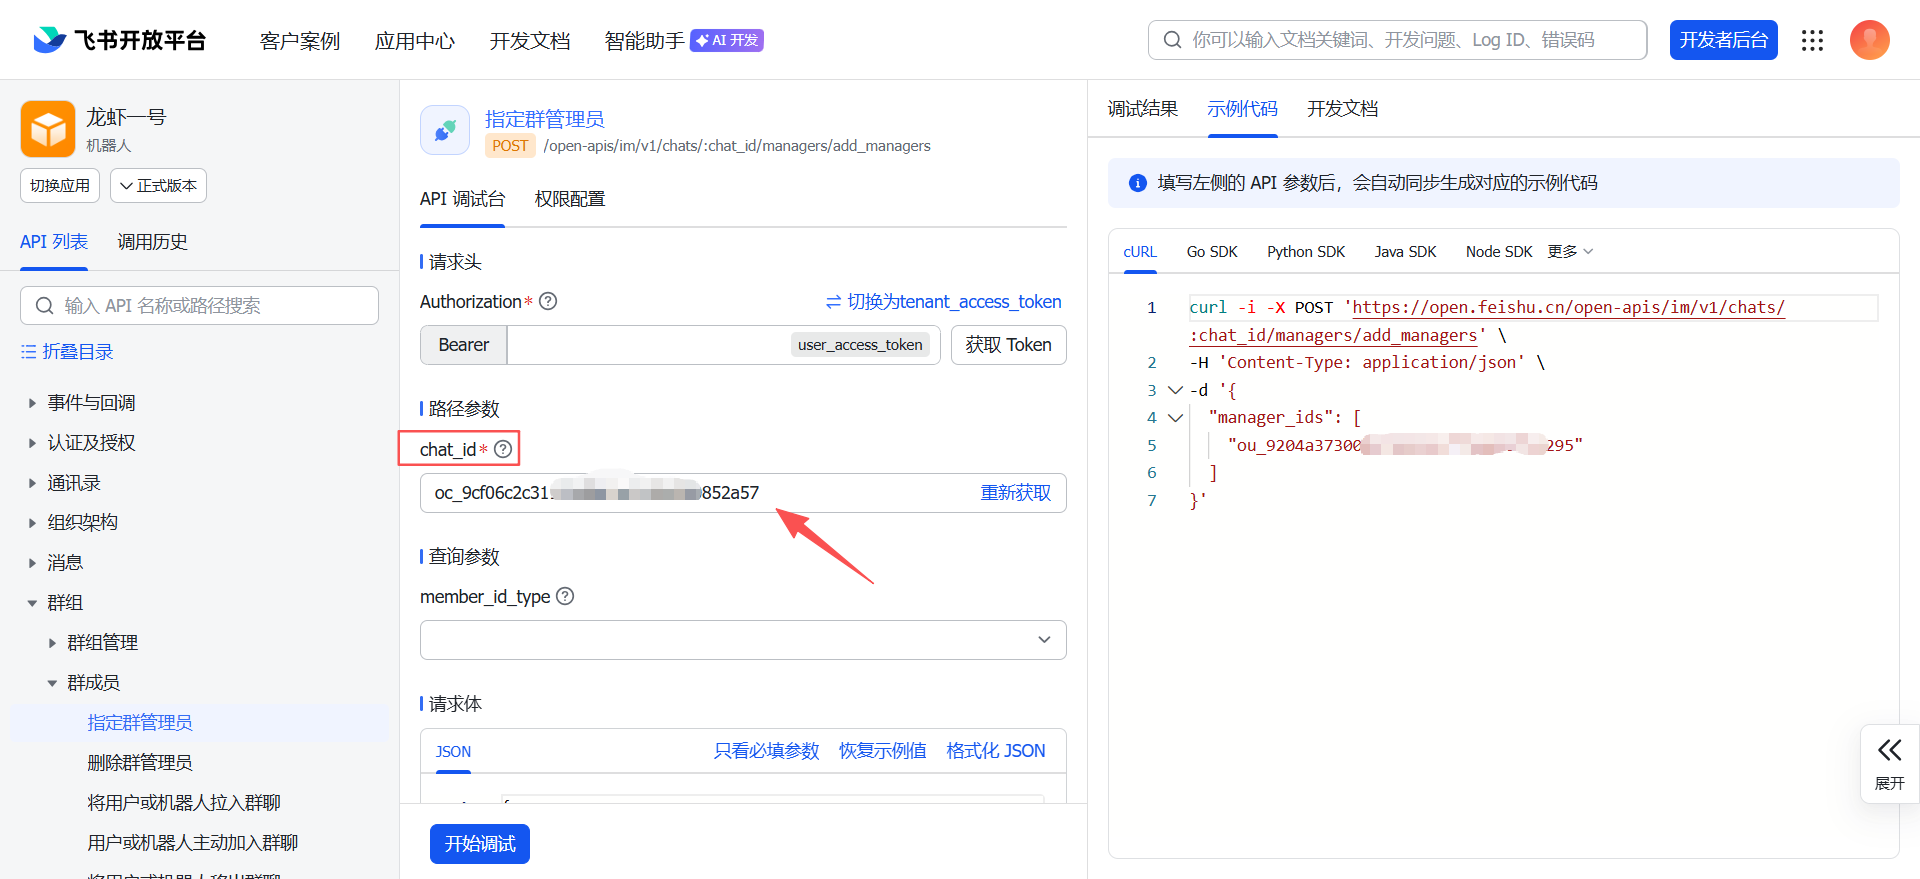The width and height of the screenshot is (1920, 879).
Task: Select the cURL code tab
Action: click(x=1140, y=252)
